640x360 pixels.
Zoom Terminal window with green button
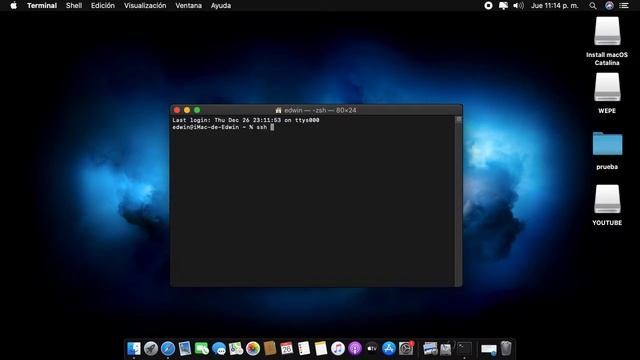[197, 110]
